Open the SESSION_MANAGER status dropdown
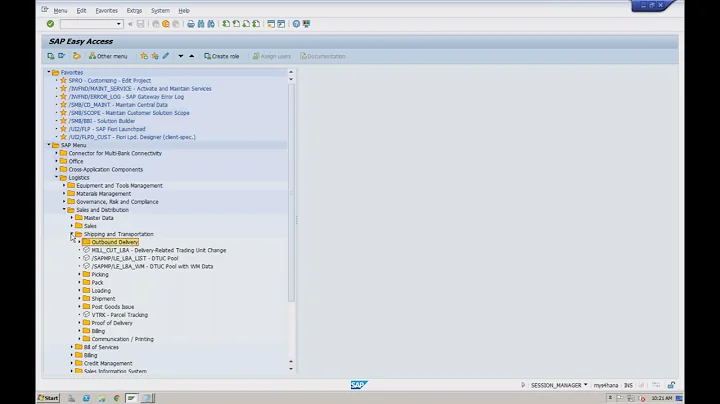Viewport: 720px width, 404px height. (585, 385)
